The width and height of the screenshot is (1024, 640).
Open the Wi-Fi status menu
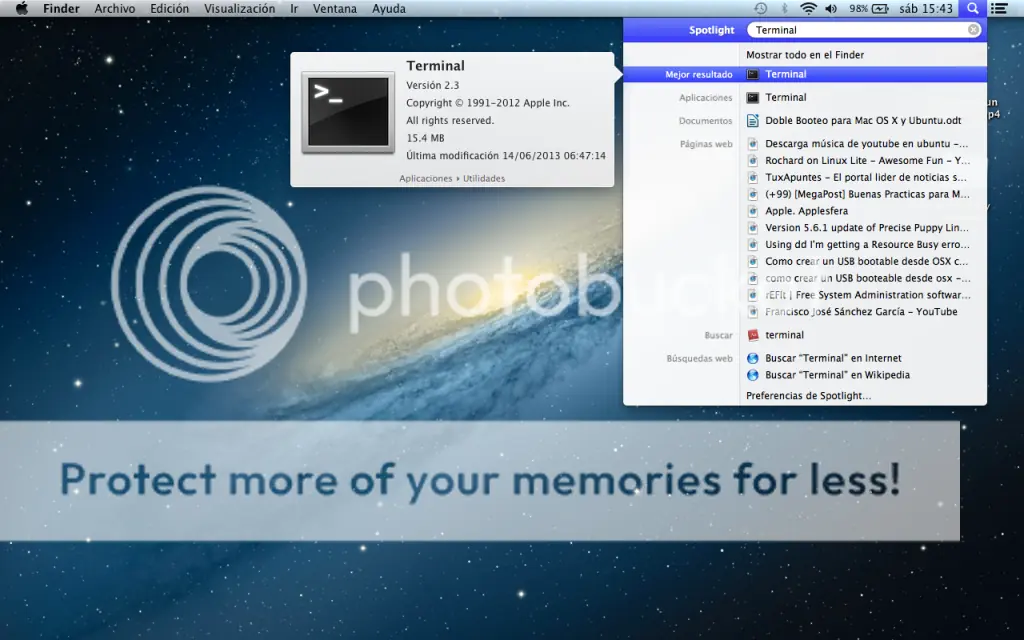pos(808,8)
